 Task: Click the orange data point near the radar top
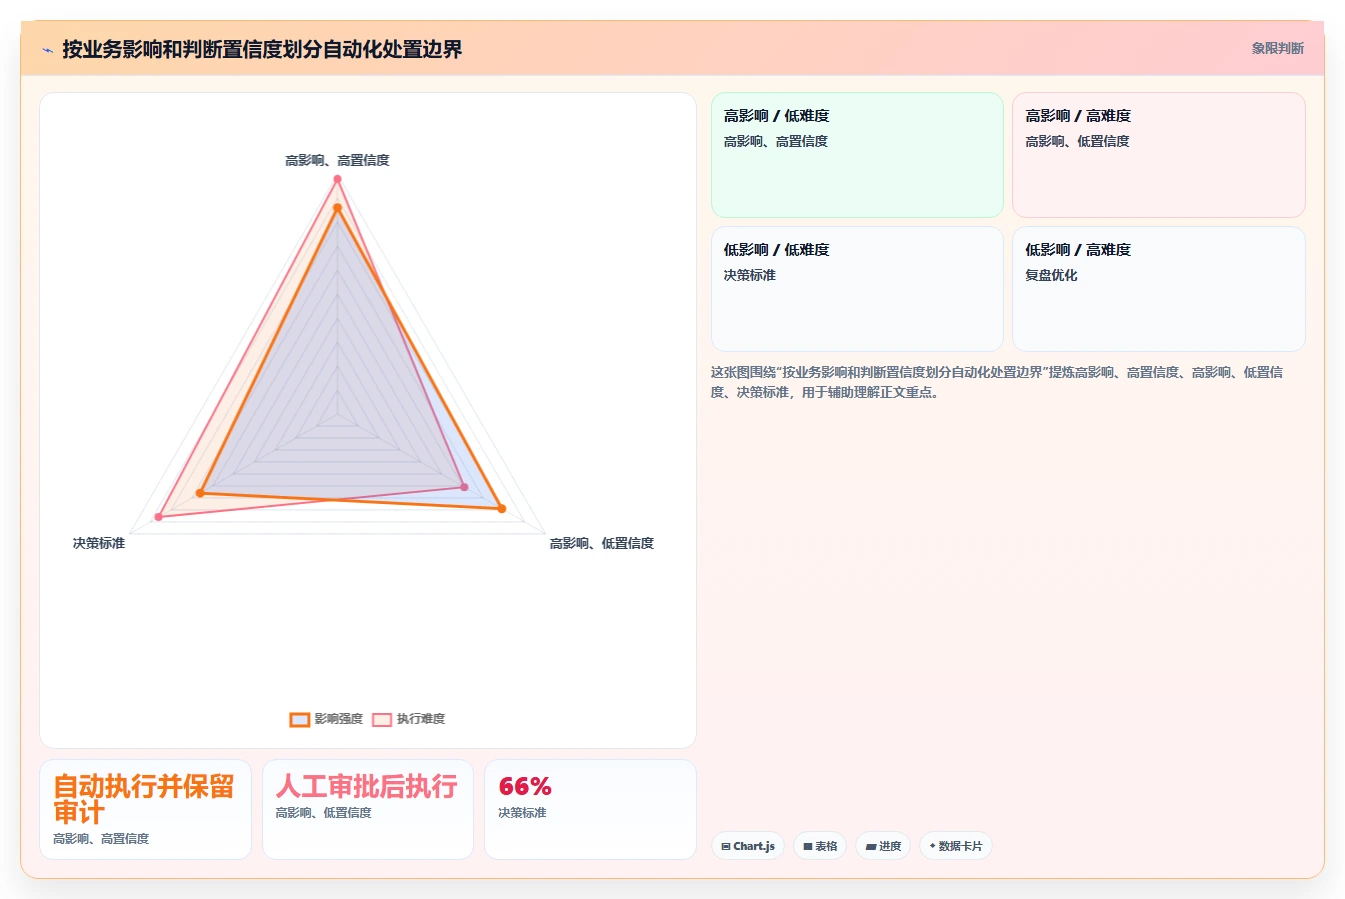(337, 208)
